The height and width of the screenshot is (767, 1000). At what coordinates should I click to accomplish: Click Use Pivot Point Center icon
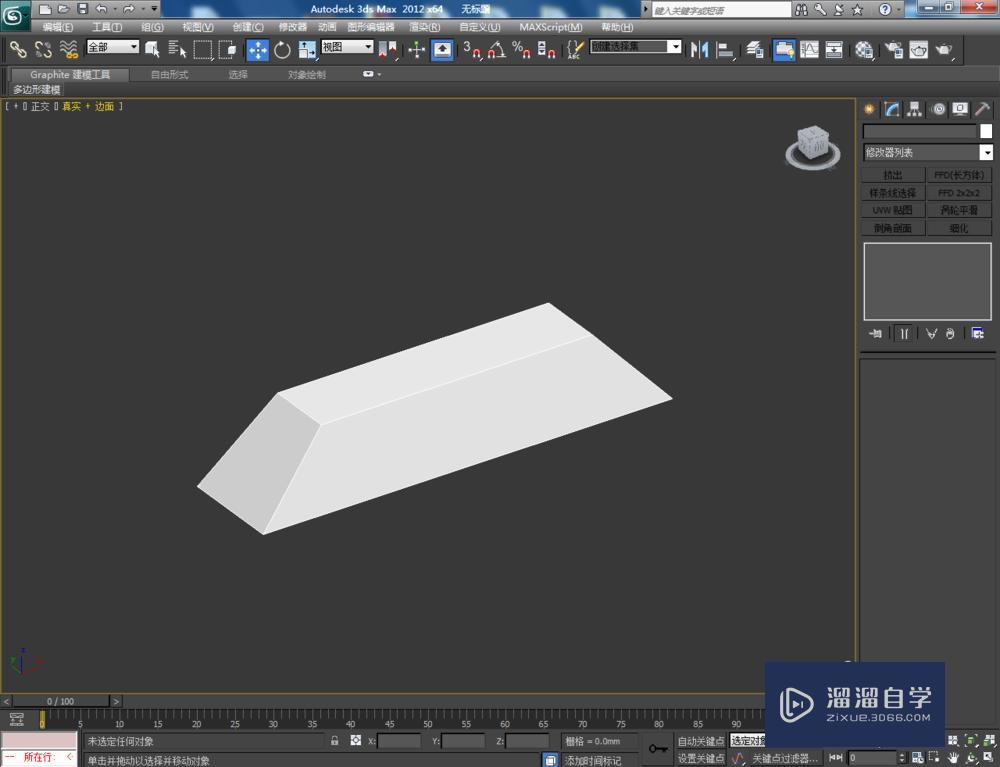tap(388, 50)
